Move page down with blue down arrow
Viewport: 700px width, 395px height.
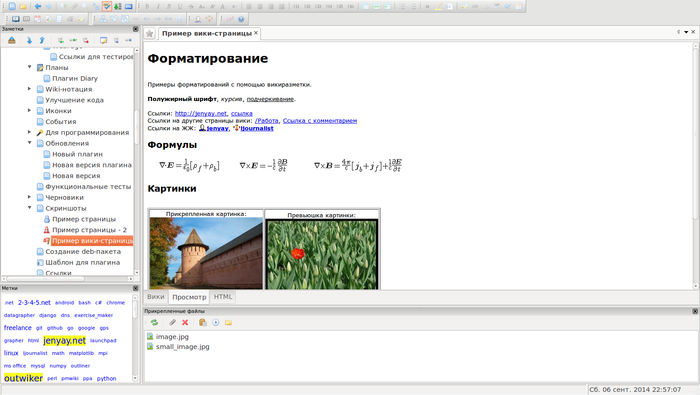29,40
